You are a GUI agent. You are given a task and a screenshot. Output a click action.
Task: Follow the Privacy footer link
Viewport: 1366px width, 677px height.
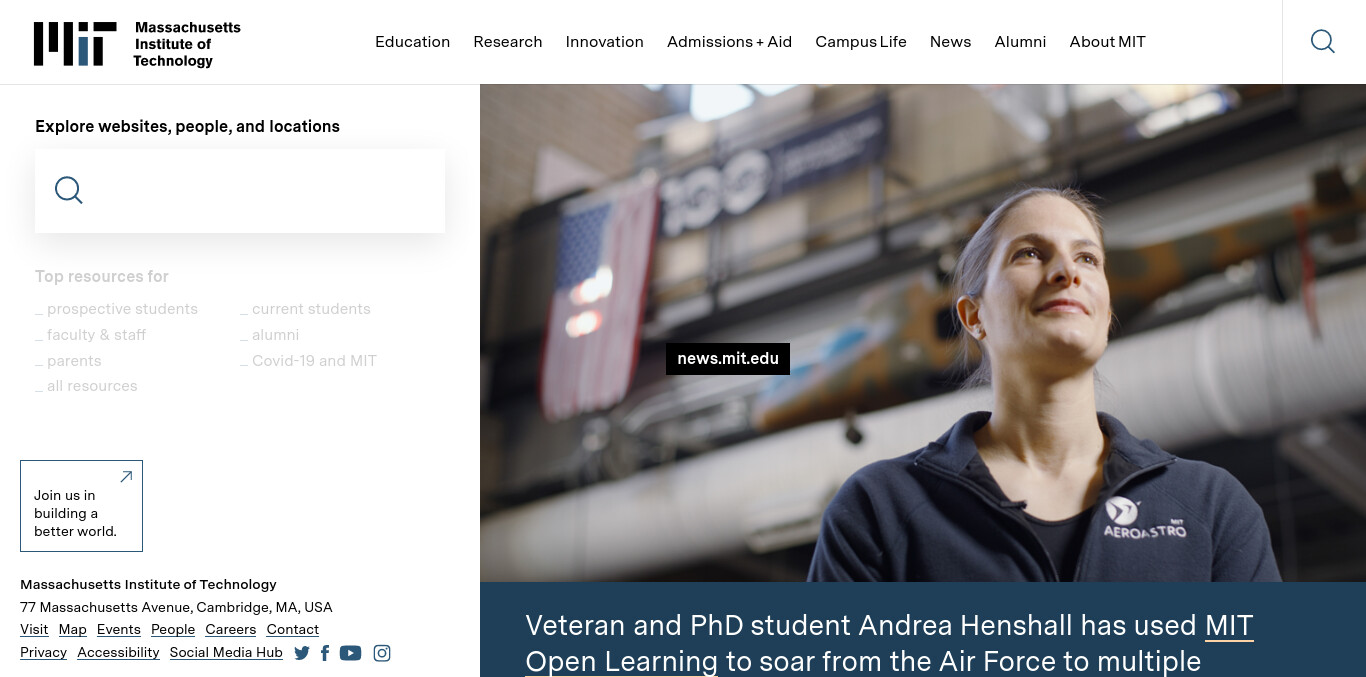(x=44, y=653)
